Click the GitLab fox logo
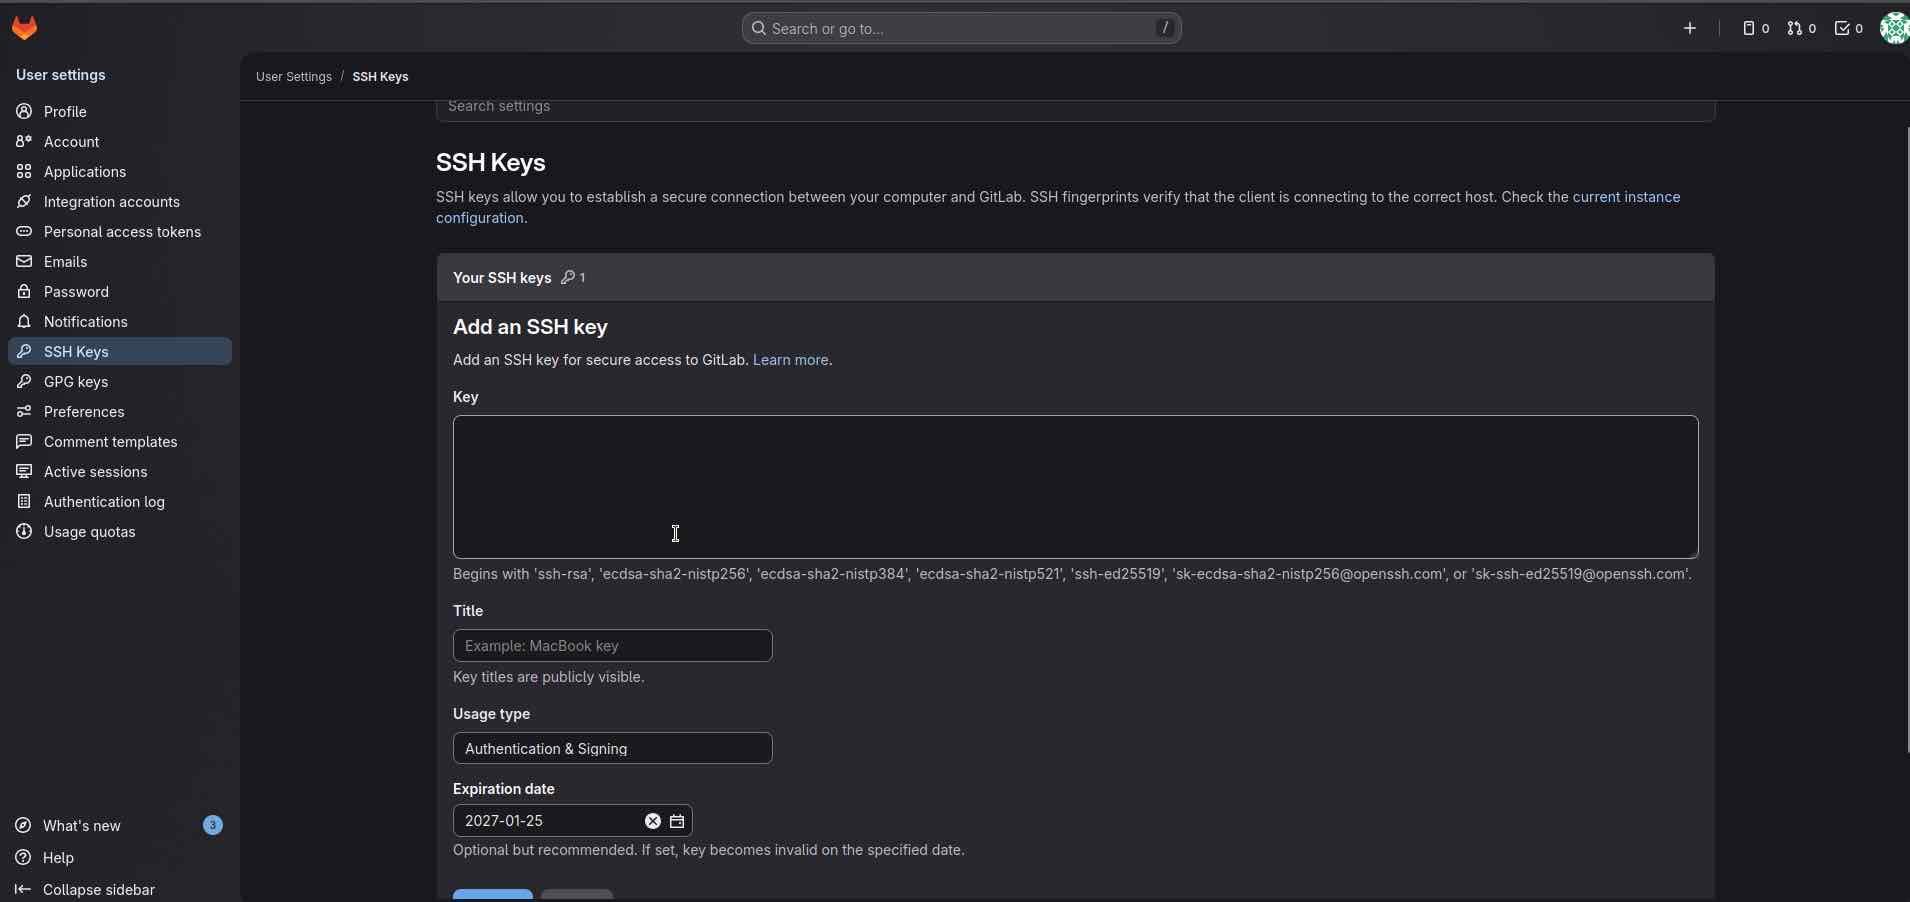Viewport: 1910px width, 902px height. (x=25, y=28)
